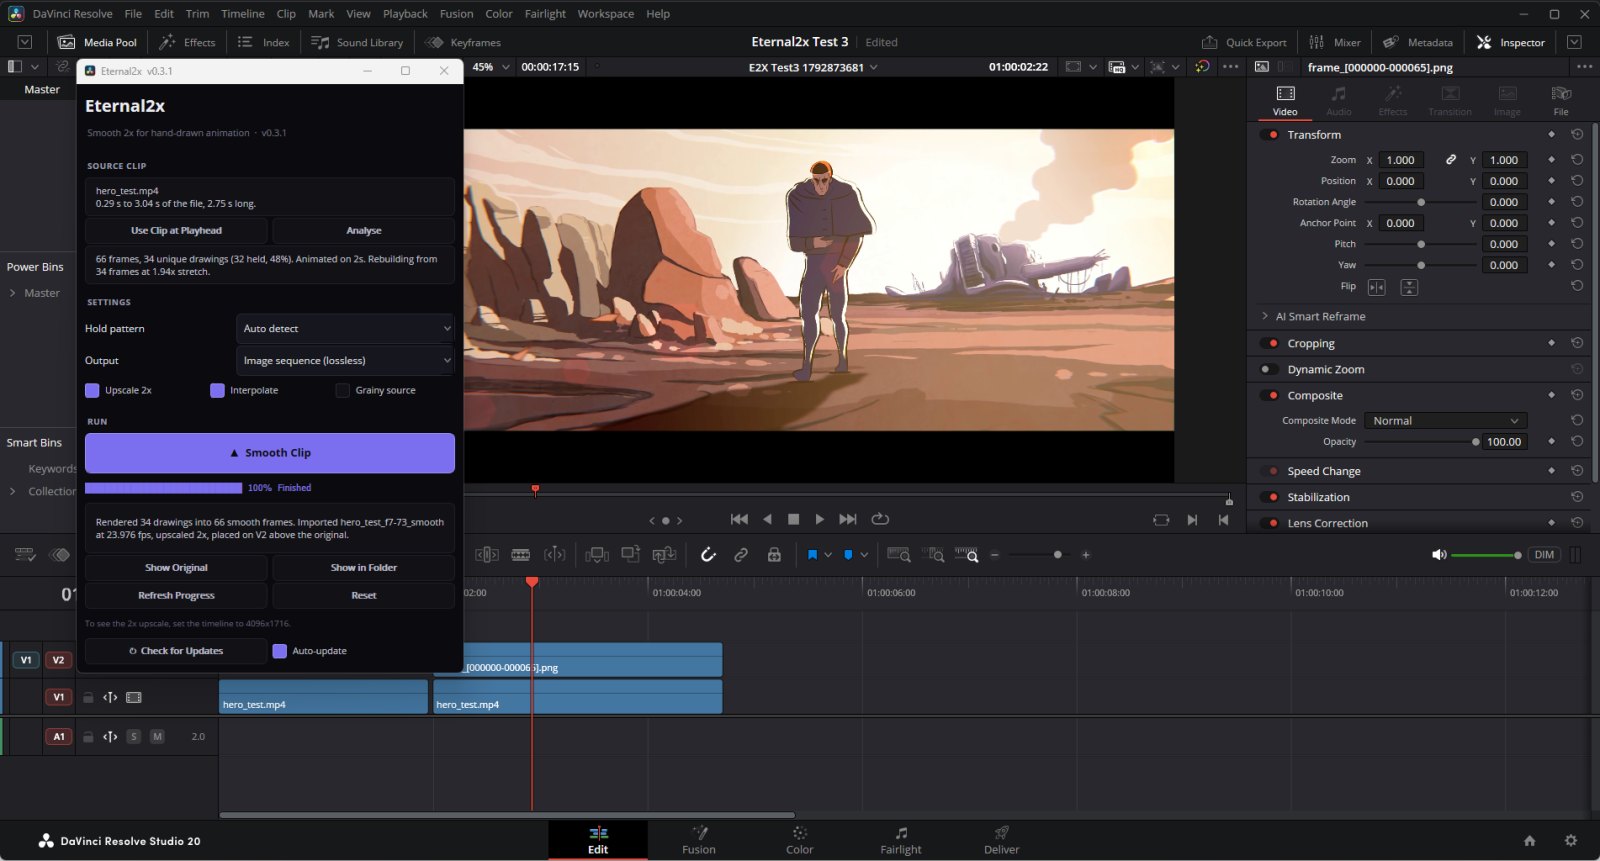This screenshot has width=1600, height=861.
Task: Click the Smooth Clip button
Action: [x=270, y=453]
